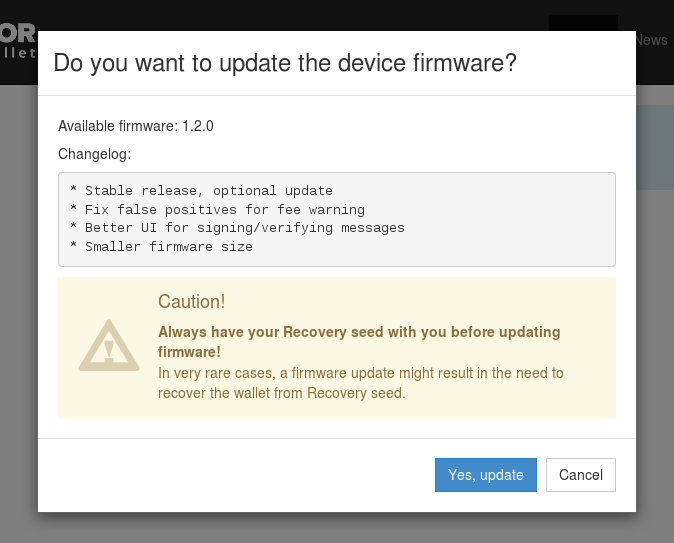This screenshot has width=674, height=543.
Task: Click the bold Recovery seed warning text
Action: tap(359, 342)
